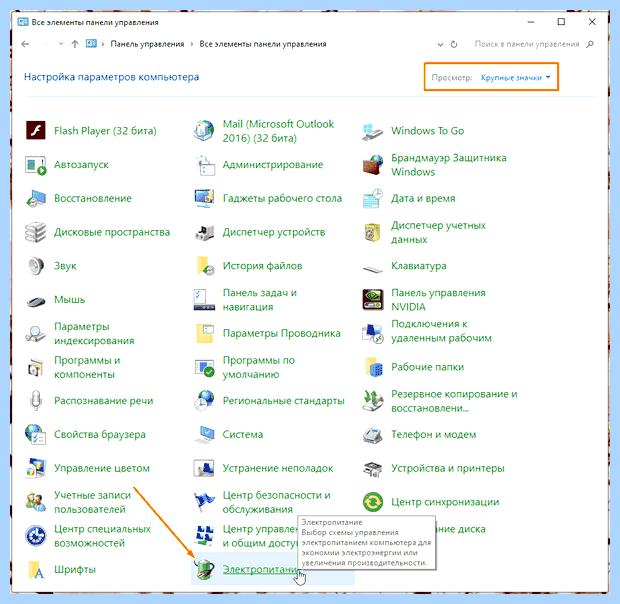The width and height of the screenshot is (620, 604).
Task: Open the Крупные значки view dropdown
Action: [x=515, y=77]
